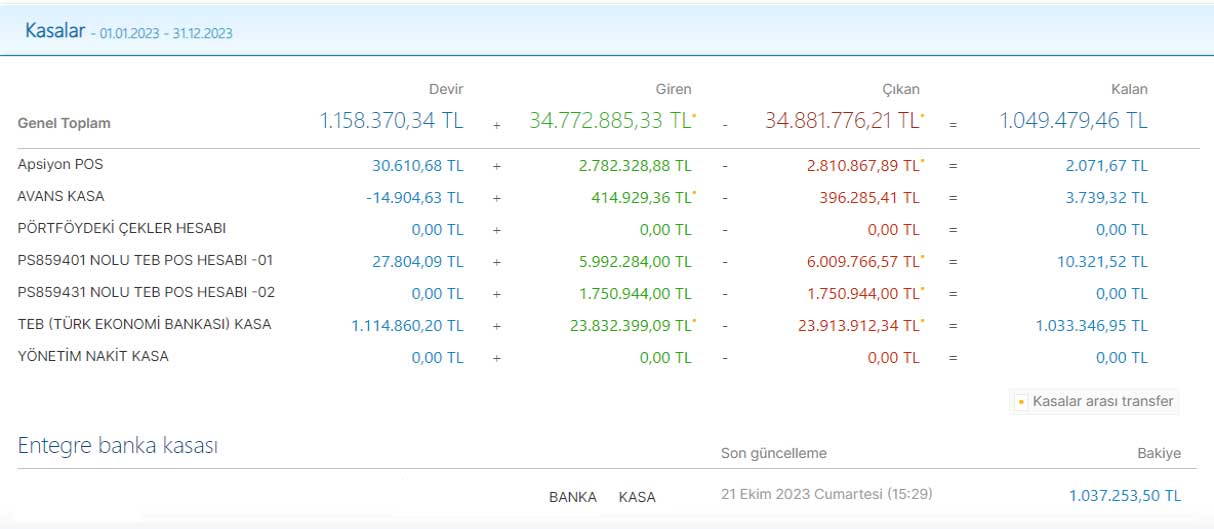Click the KASA label next to BANKA
Viewport: 1214px width, 529px height.
637,497
